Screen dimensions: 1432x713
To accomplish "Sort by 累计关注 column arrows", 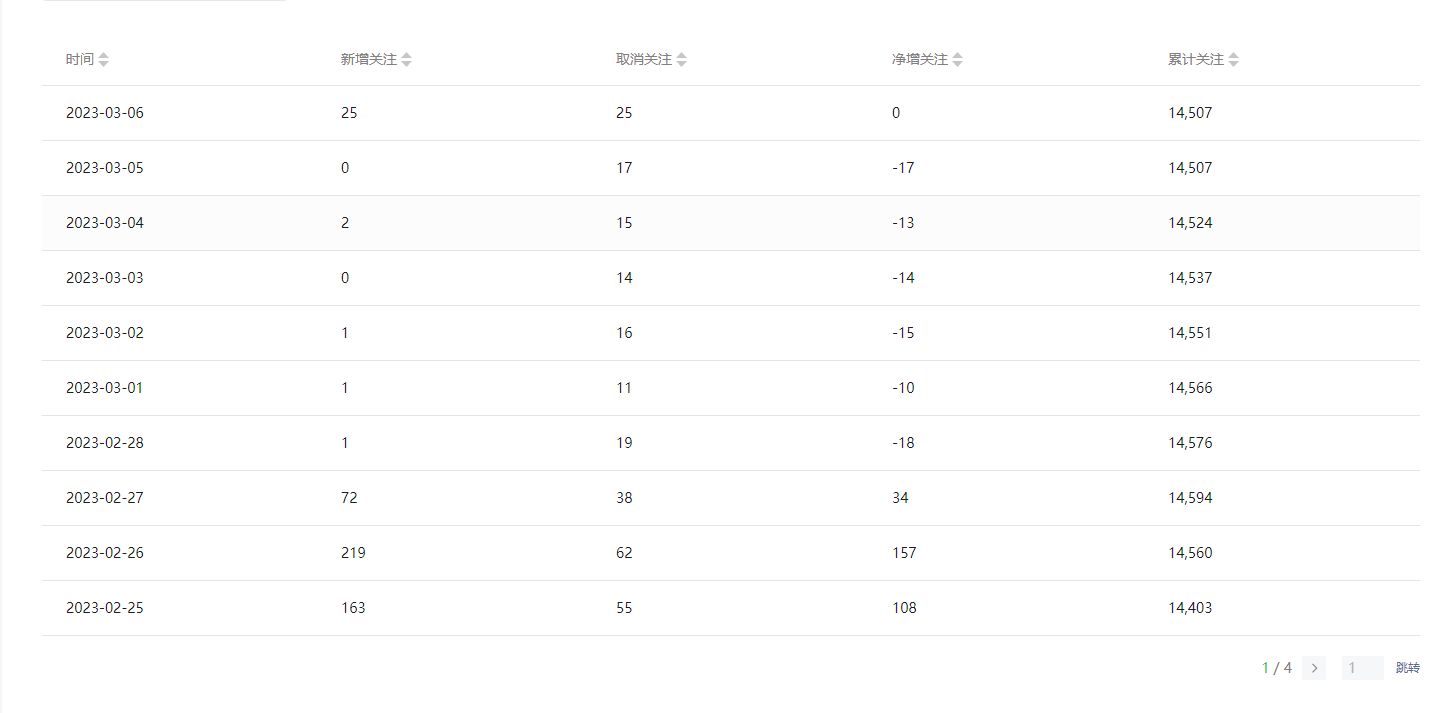I will click(1234, 60).
